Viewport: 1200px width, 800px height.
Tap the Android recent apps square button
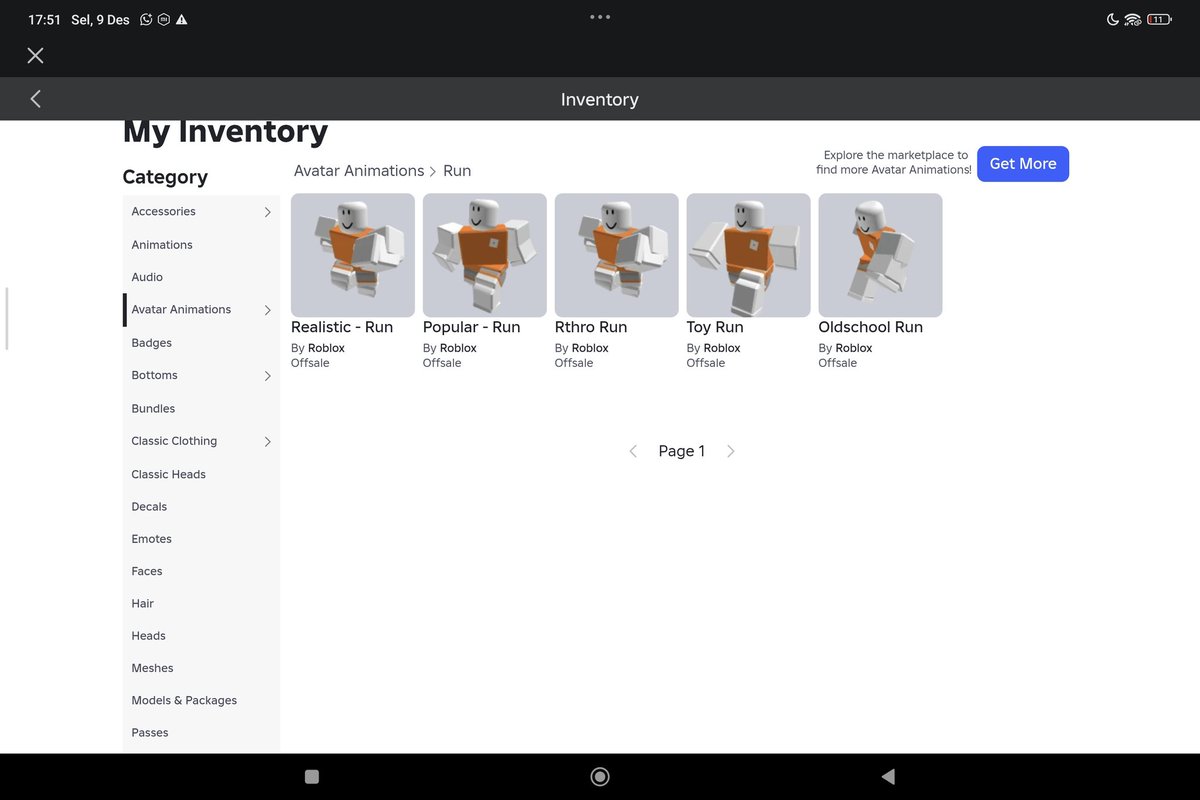311,777
